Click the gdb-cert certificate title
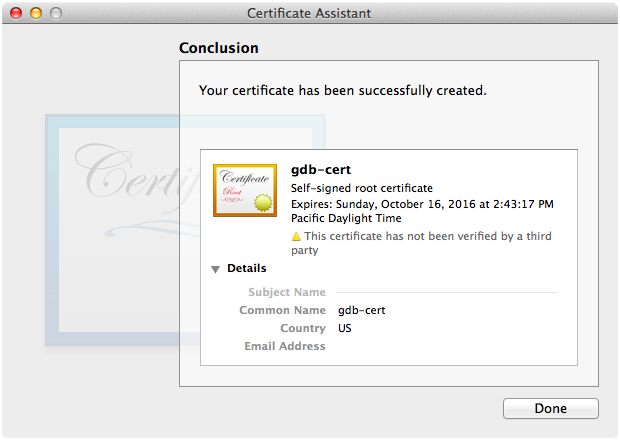620x440 pixels. (x=320, y=169)
